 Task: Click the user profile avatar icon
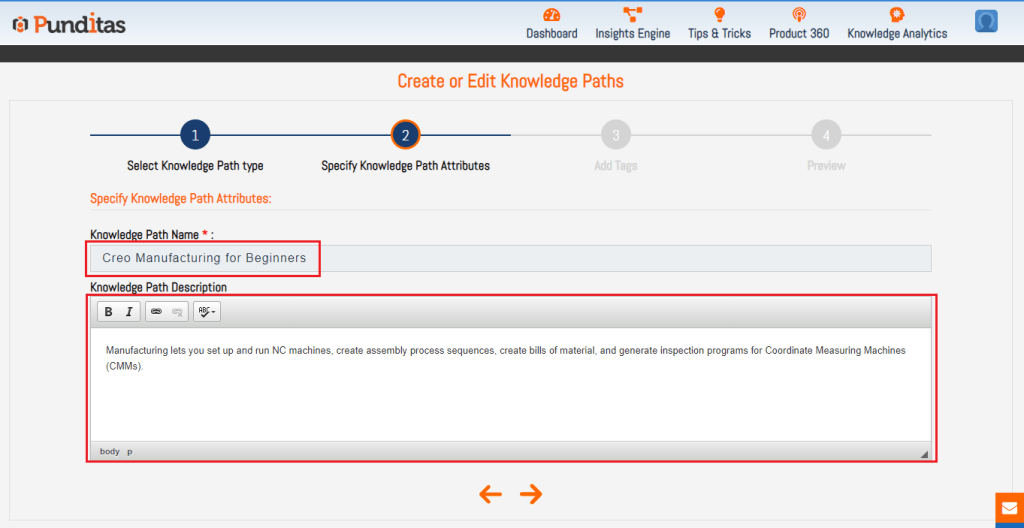(x=986, y=21)
